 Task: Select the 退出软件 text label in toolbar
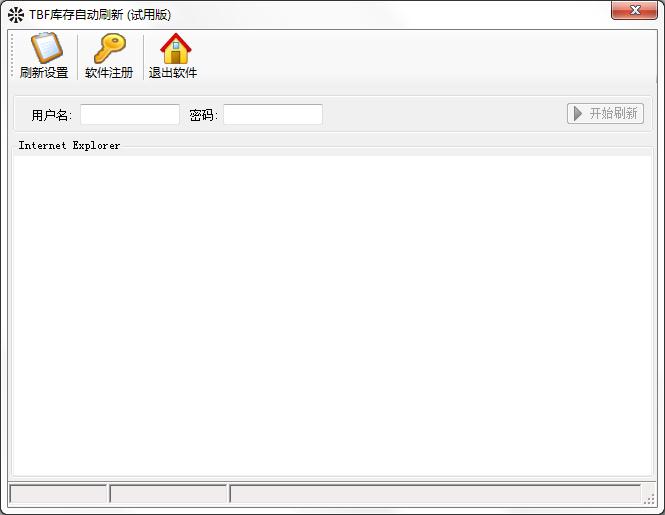click(173, 73)
